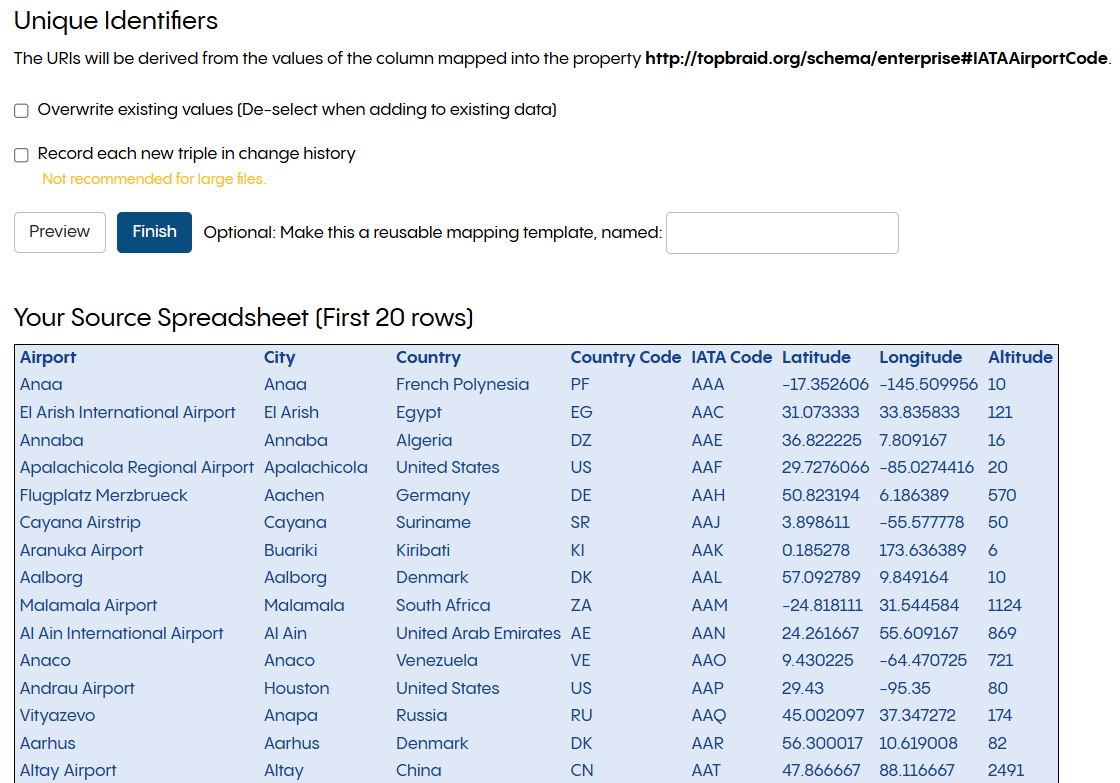Click the Country Code column header
Screen dimensions: 1120x783
pyautogui.click(x=625, y=357)
